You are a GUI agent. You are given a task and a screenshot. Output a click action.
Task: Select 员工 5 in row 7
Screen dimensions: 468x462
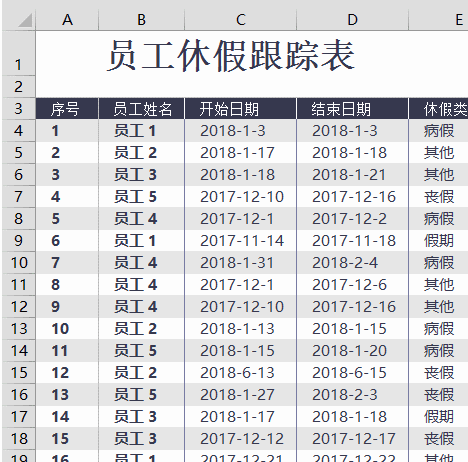pyautogui.click(x=141, y=197)
